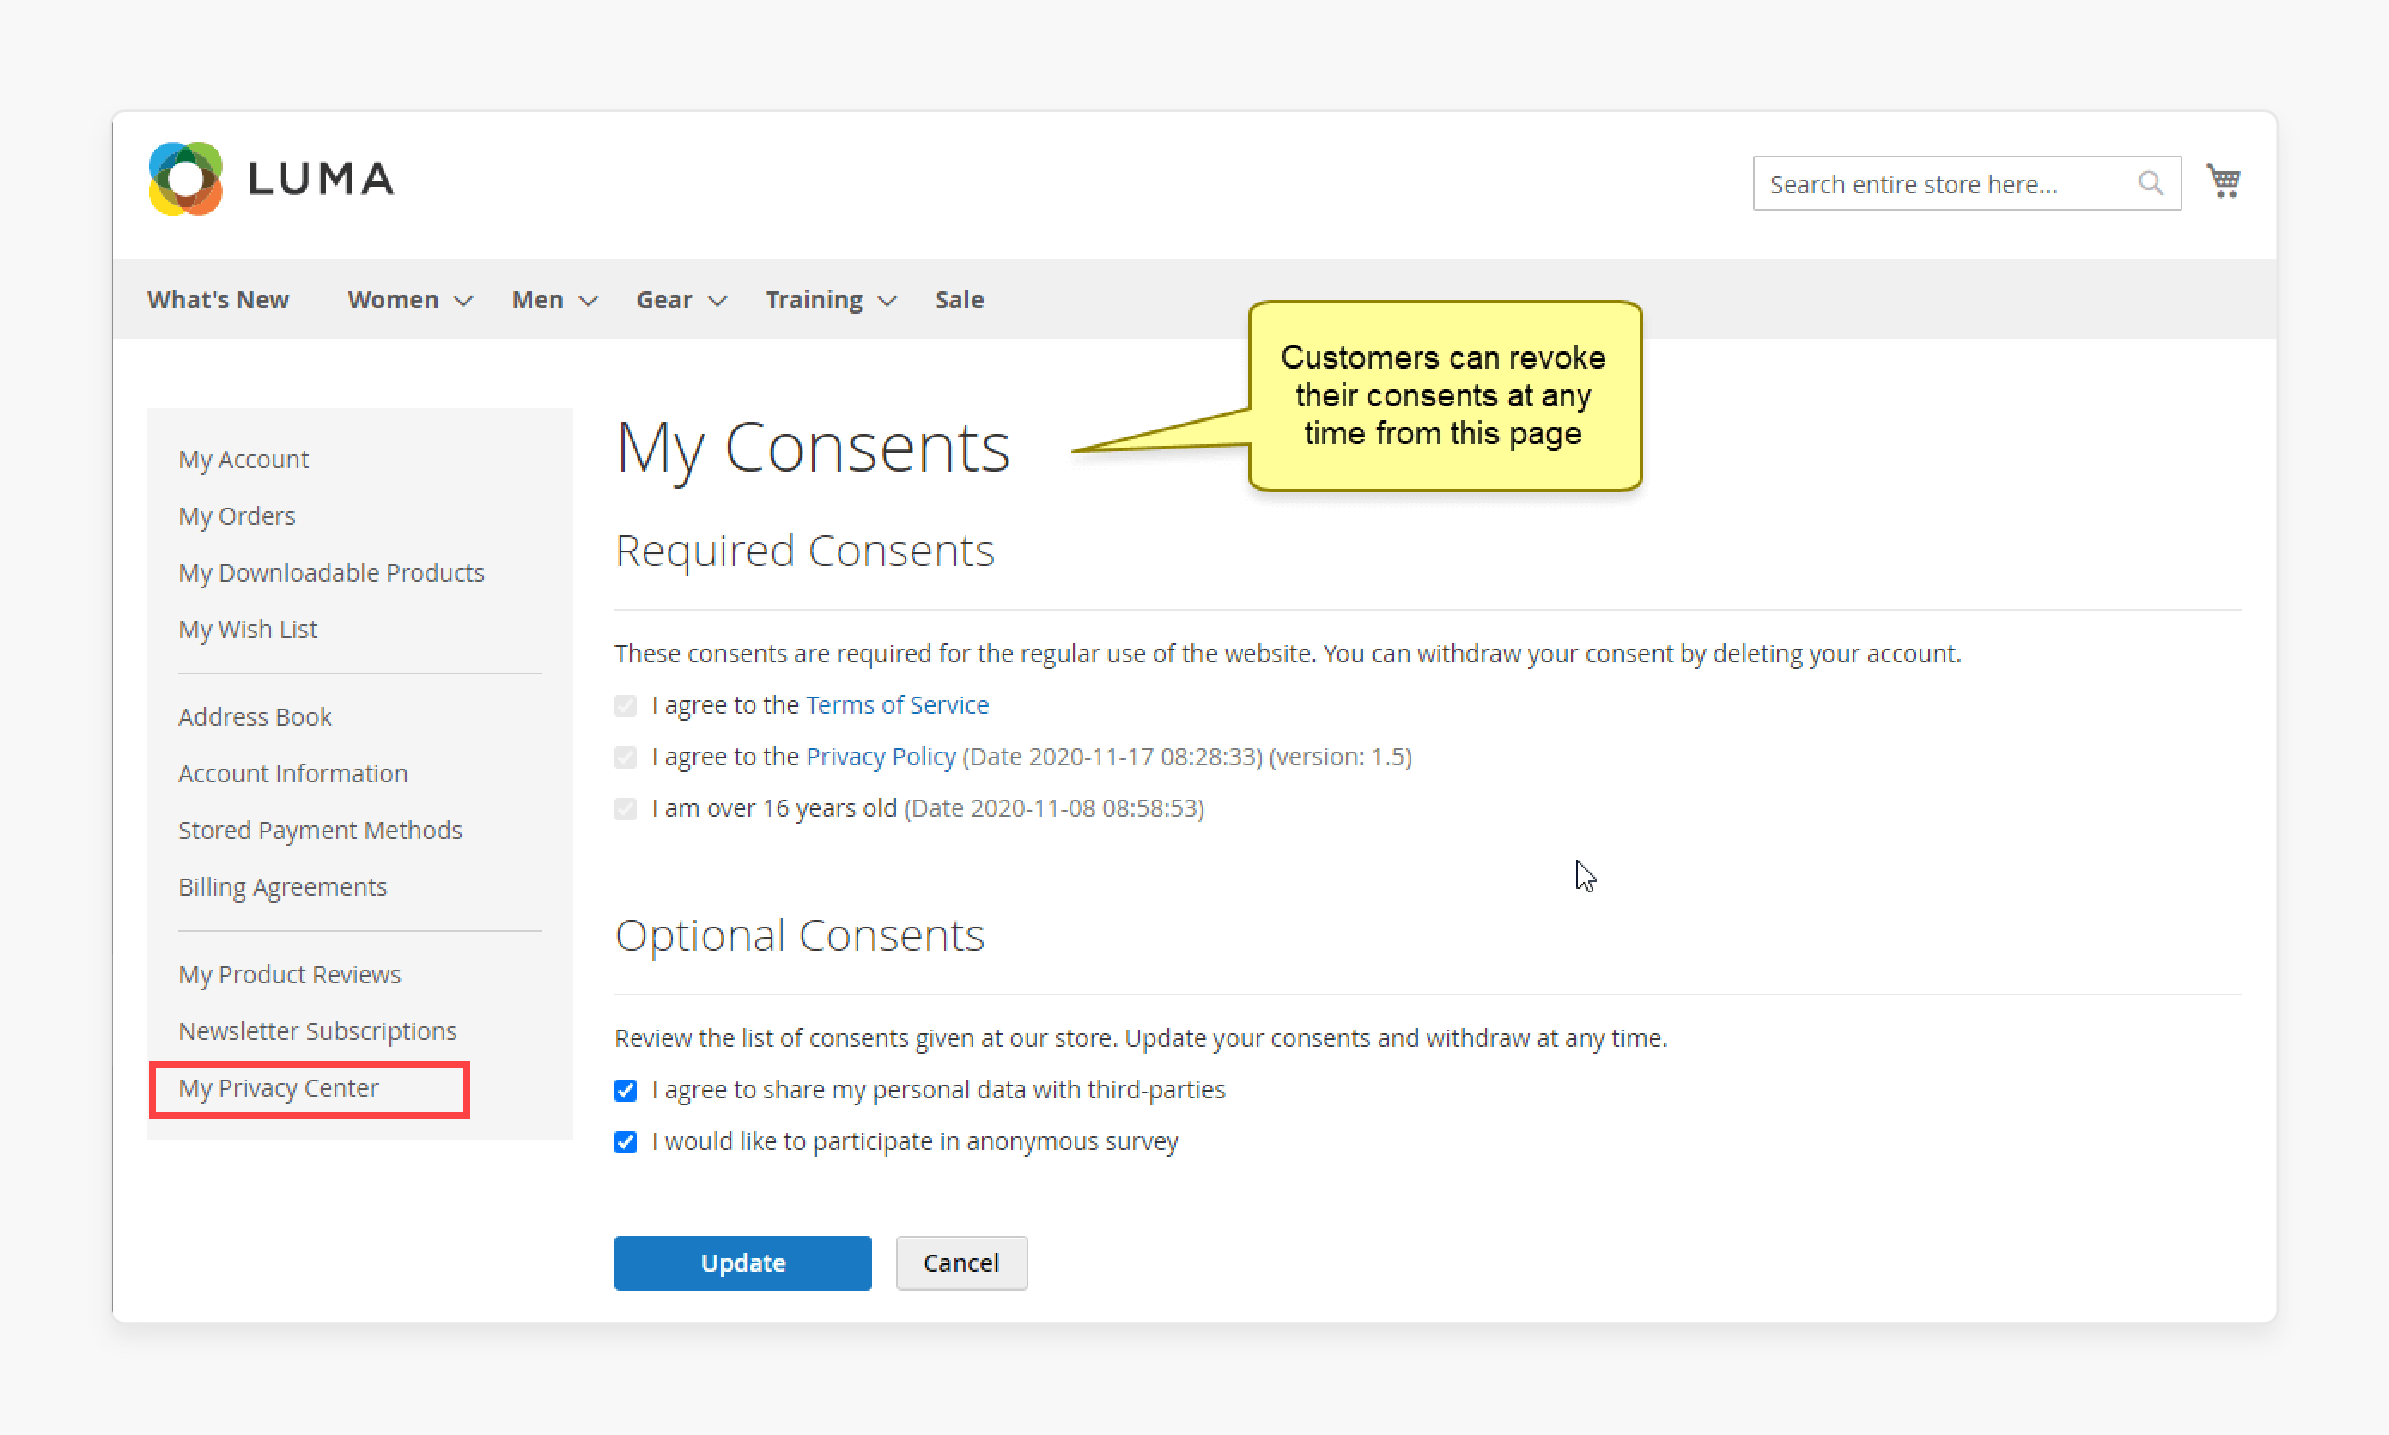Click the Update button
Image resolution: width=2389 pixels, height=1435 pixels.
(743, 1263)
